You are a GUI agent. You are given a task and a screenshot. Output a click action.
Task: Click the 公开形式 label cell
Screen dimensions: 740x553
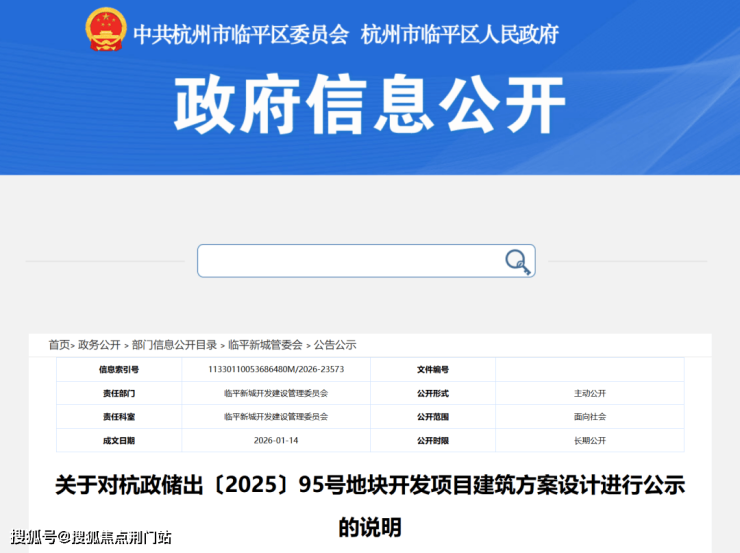[x=433, y=393]
